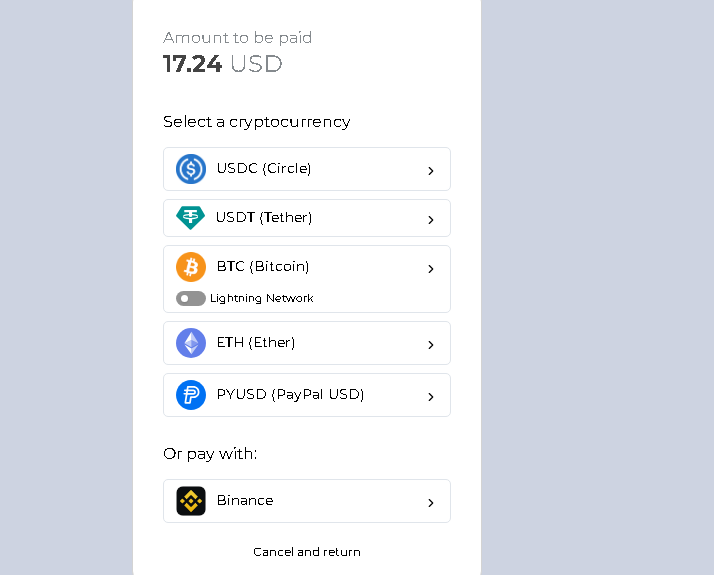Open PYUSD option using right chevron
The height and width of the screenshot is (575, 714).
tap(431, 397)
